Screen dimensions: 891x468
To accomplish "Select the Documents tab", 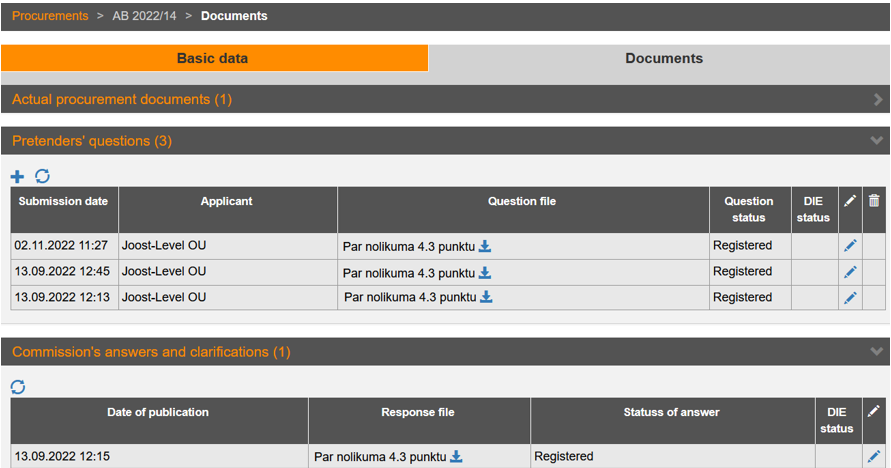I will click(x=663, y=59).
